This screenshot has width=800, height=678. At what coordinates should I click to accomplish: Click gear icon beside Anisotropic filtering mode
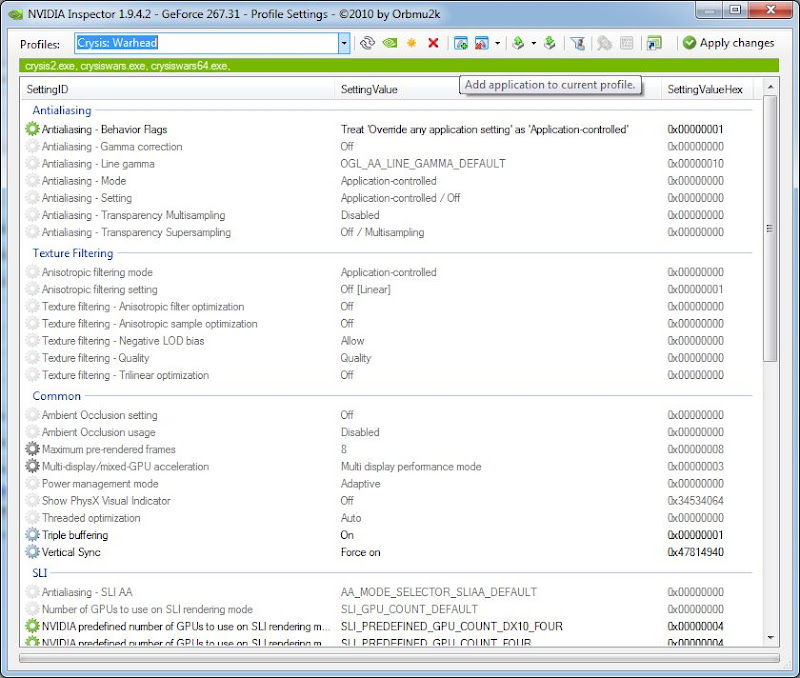32,272
